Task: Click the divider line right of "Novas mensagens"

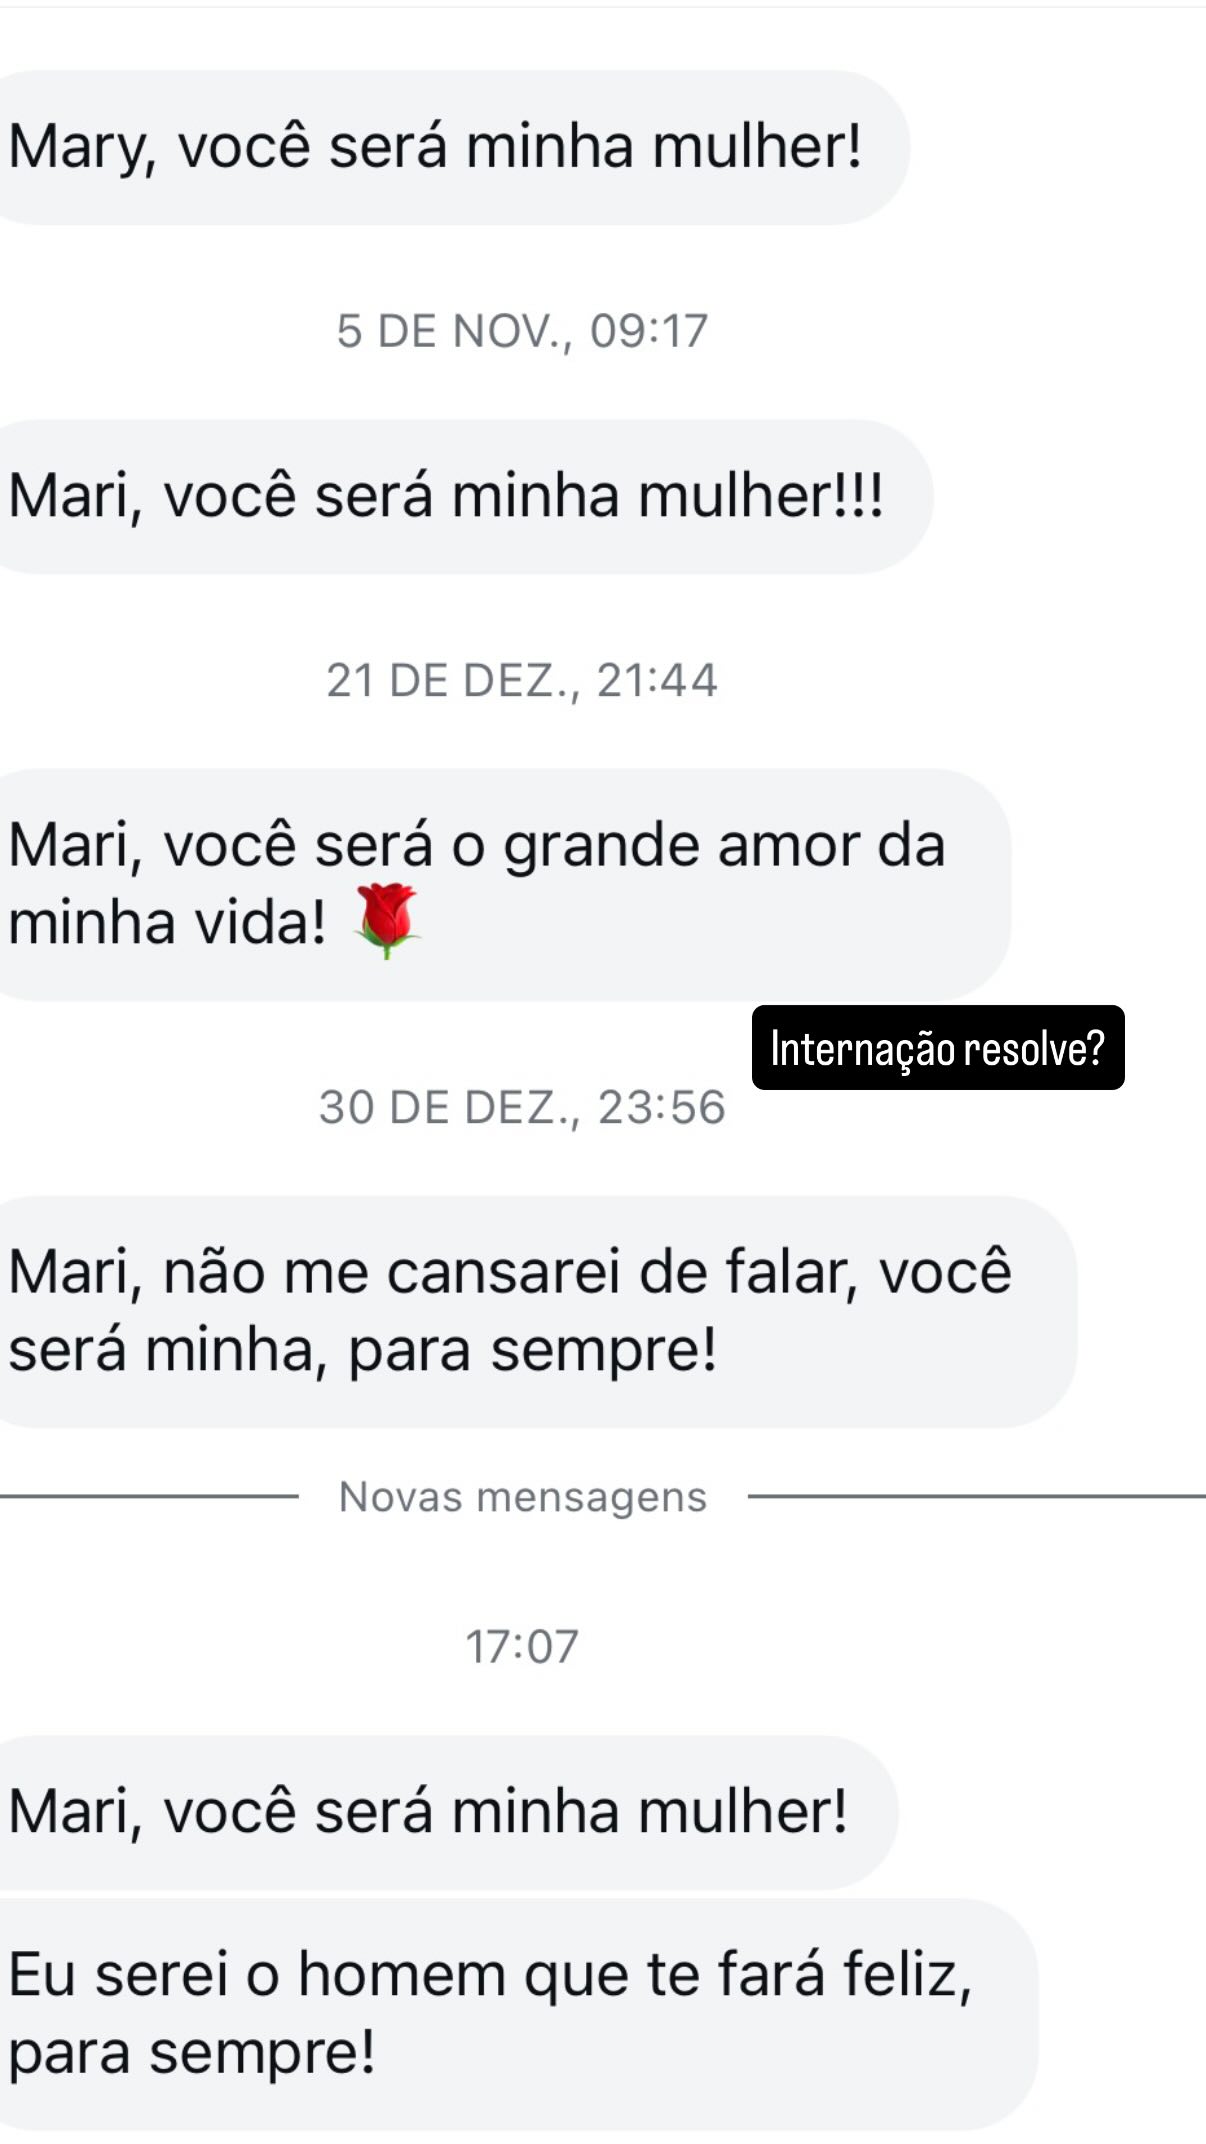Action: click(975, 1497)
